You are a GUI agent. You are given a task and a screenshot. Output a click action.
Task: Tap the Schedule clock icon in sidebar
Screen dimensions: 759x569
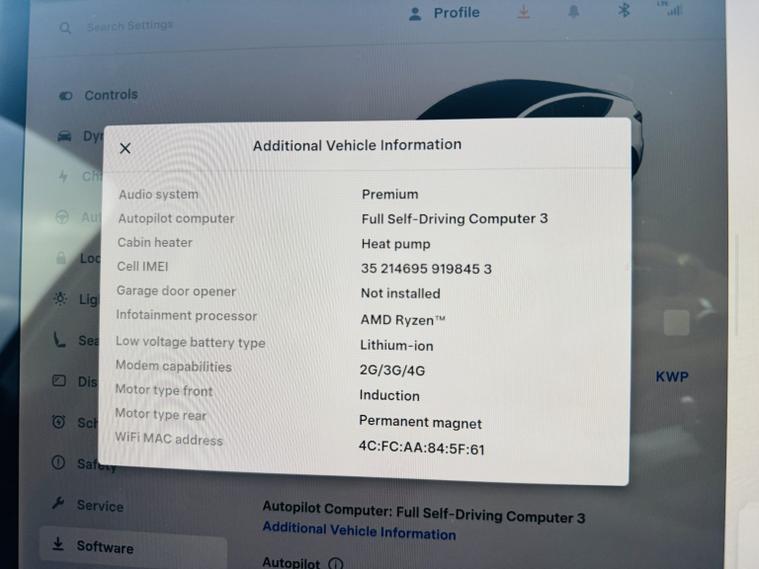58,422
